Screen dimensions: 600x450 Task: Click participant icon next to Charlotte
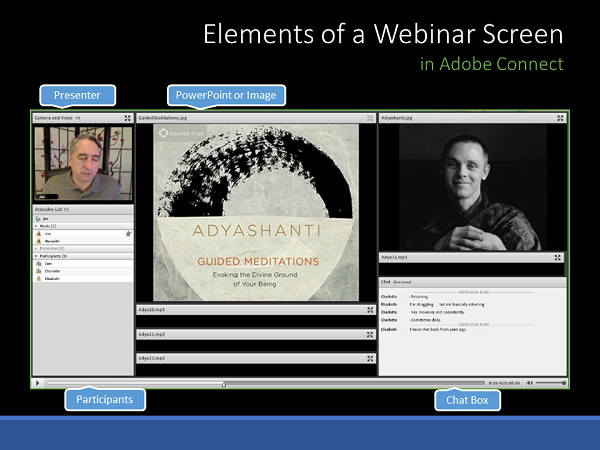click(39, 271)
